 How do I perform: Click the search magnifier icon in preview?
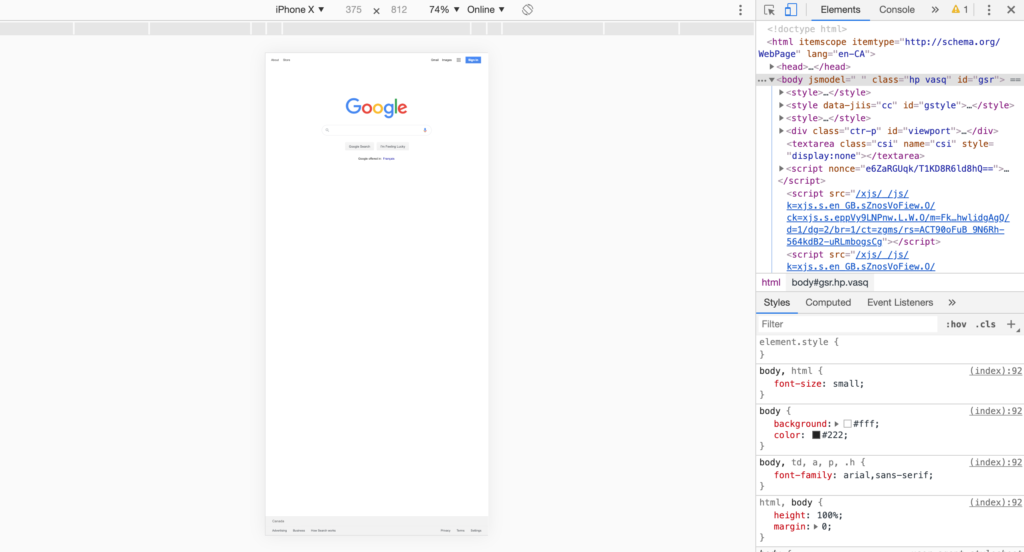pos(327,130)
